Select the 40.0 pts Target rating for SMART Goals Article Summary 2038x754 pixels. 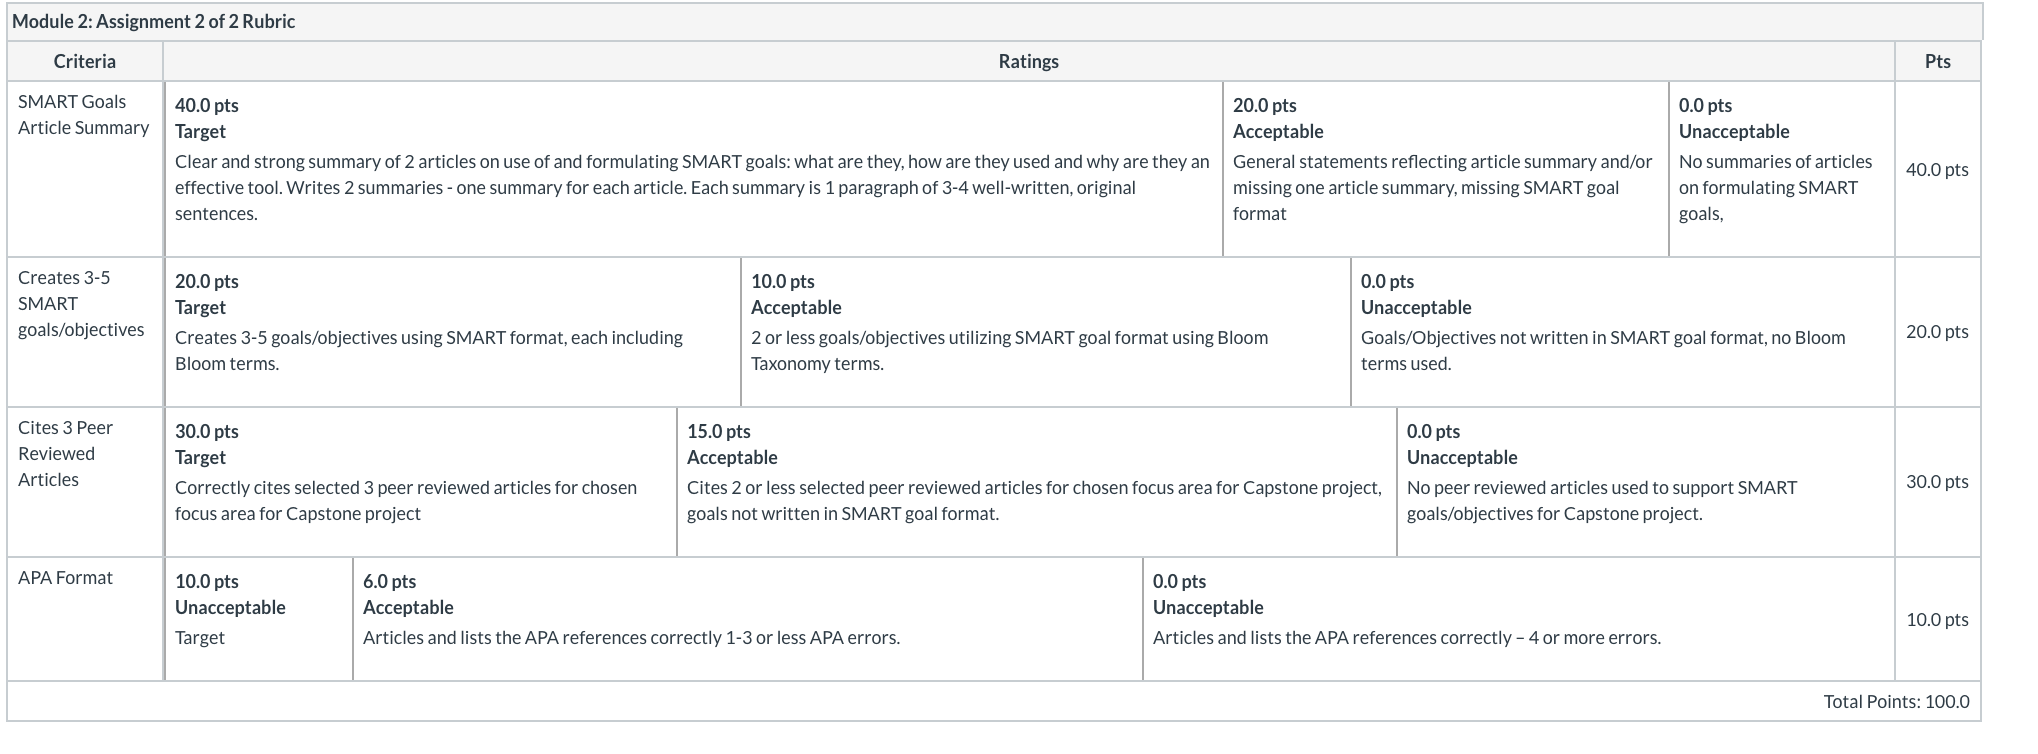(693, 169)
